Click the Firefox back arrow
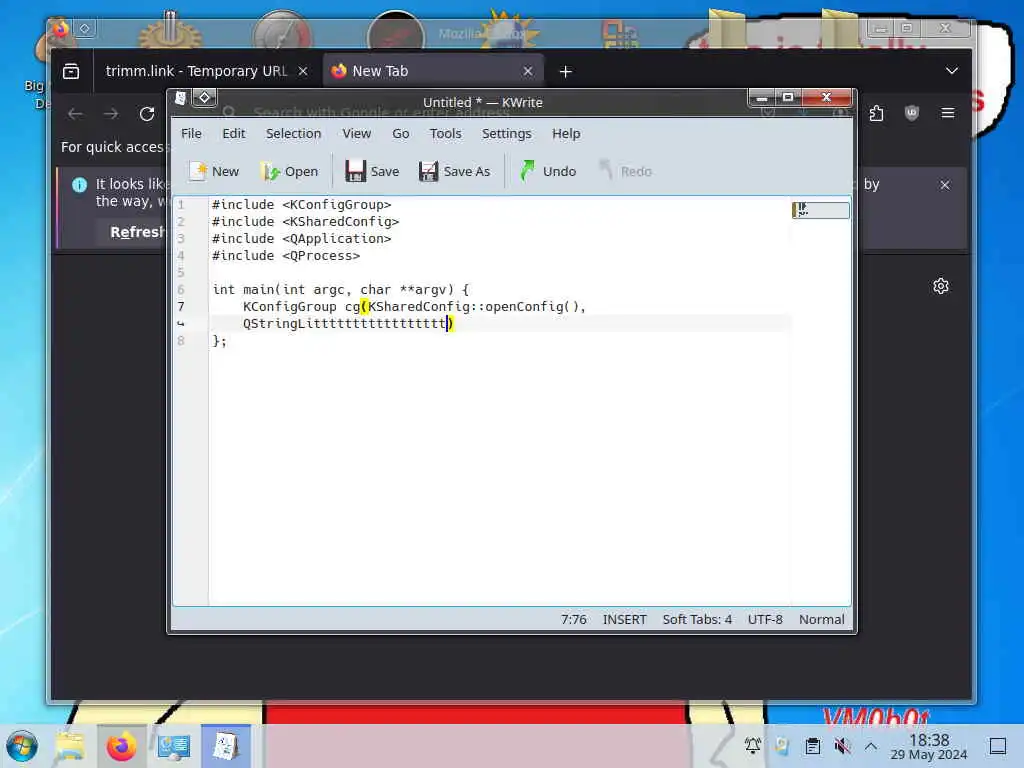 75,114
